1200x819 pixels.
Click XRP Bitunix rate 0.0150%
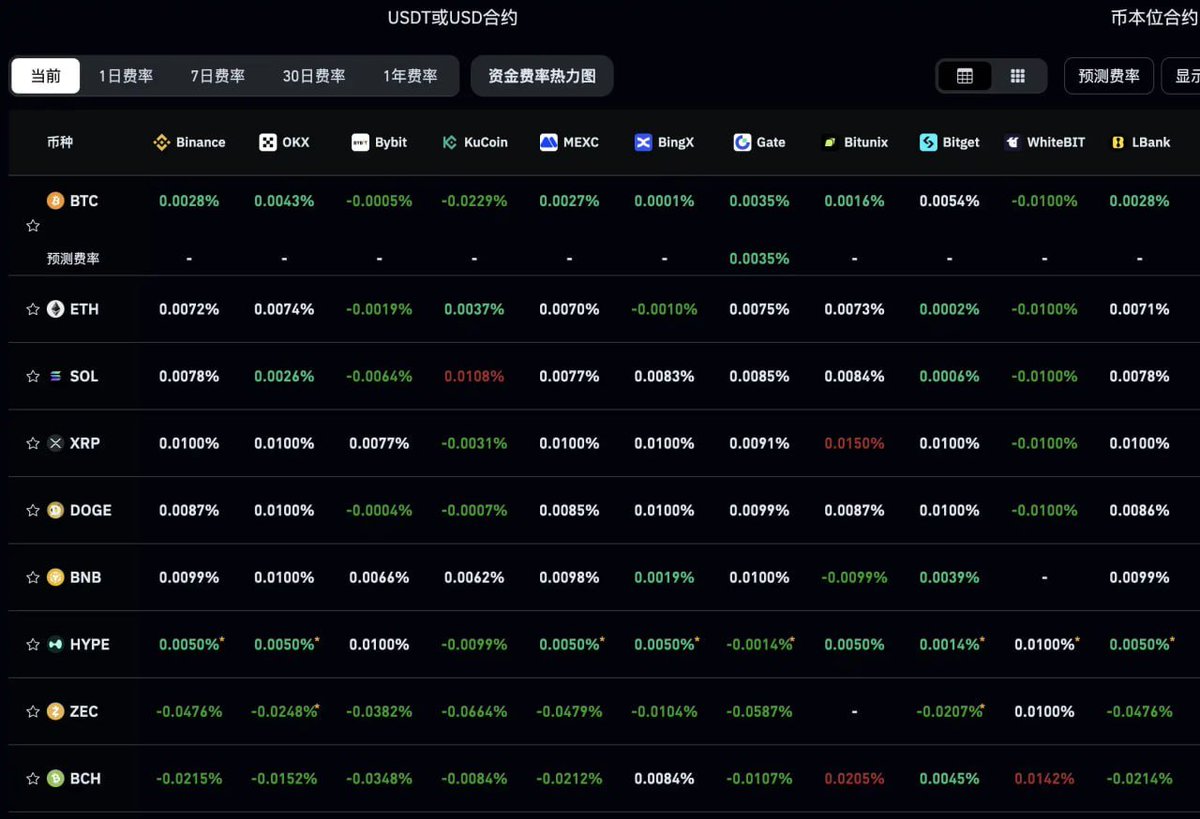click(x=854, y=443)
